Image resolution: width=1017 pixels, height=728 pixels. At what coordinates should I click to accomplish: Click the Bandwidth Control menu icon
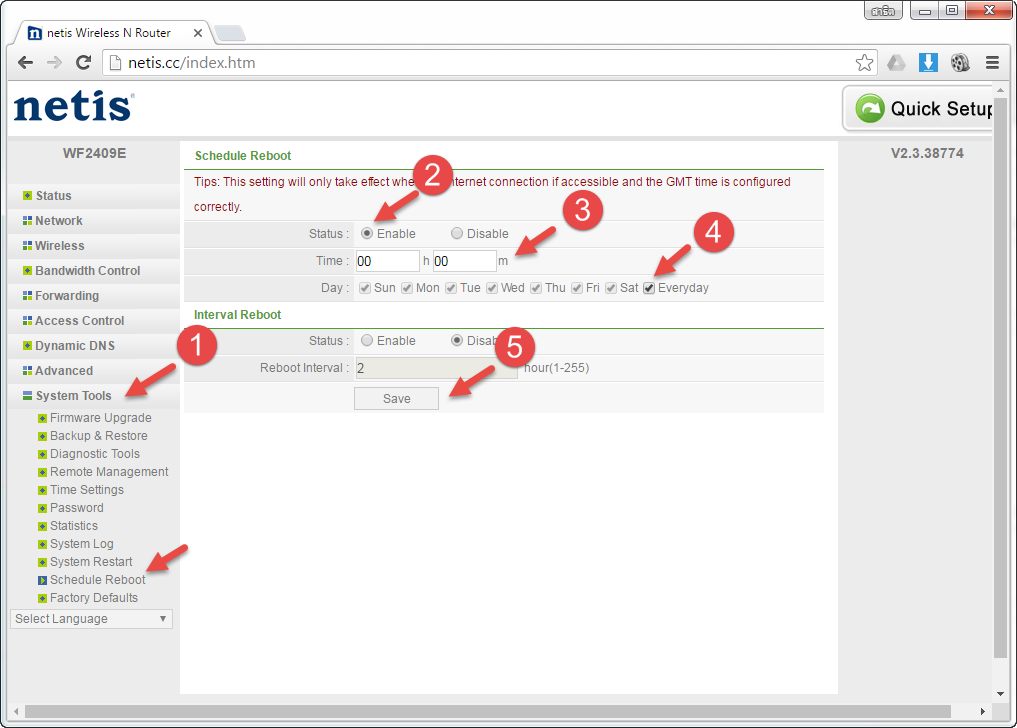[27, 271]
